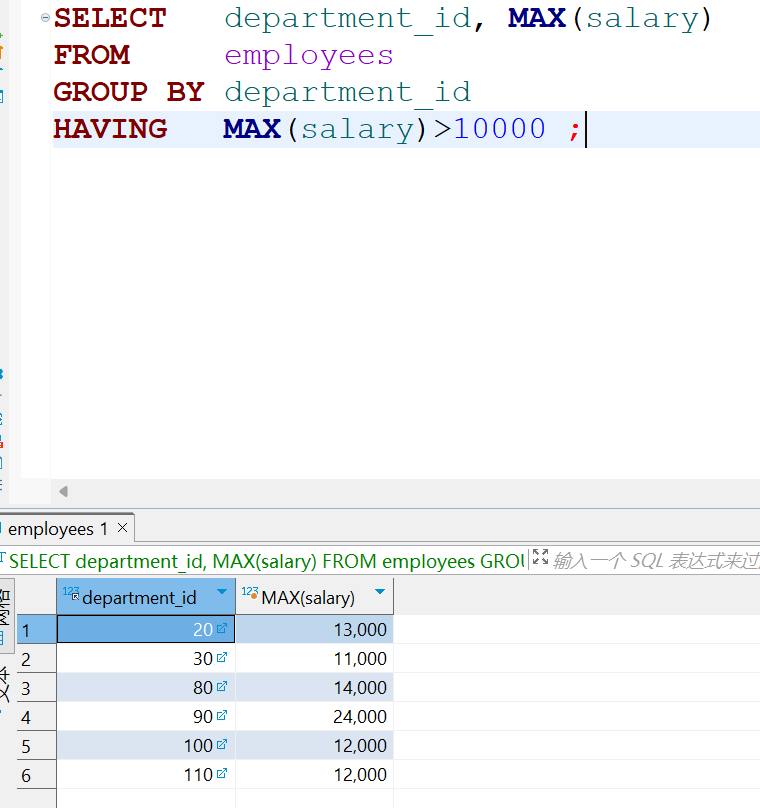Open link icon in department 110 cell
The image size is (760, 808).
point(222,774)
